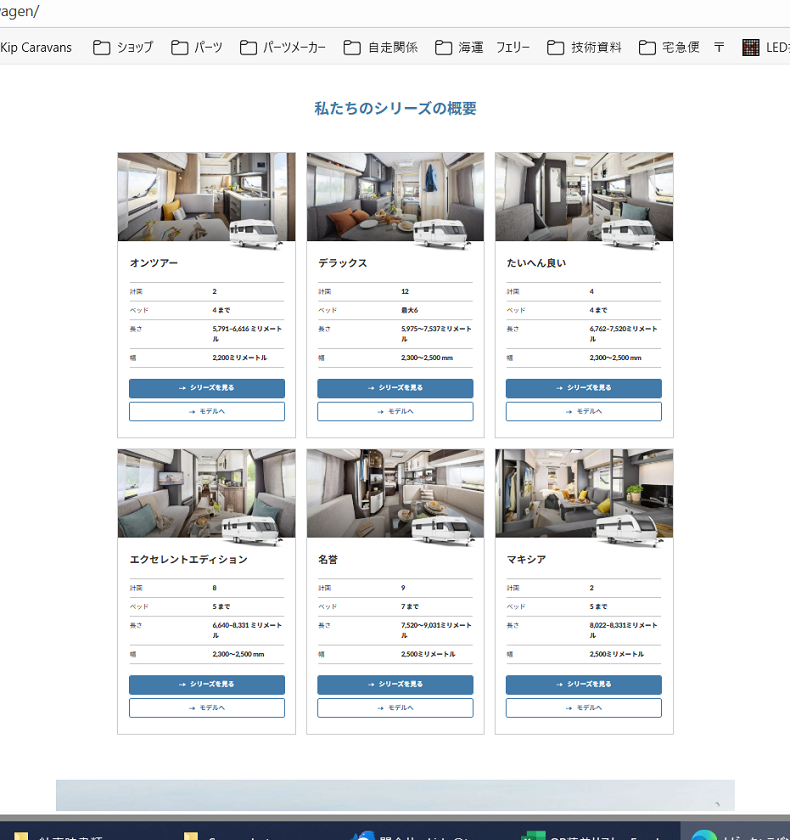Click the マキシア series title
Image resolution: width=790 pixels, height=840 pixels.
click(526, 559)
